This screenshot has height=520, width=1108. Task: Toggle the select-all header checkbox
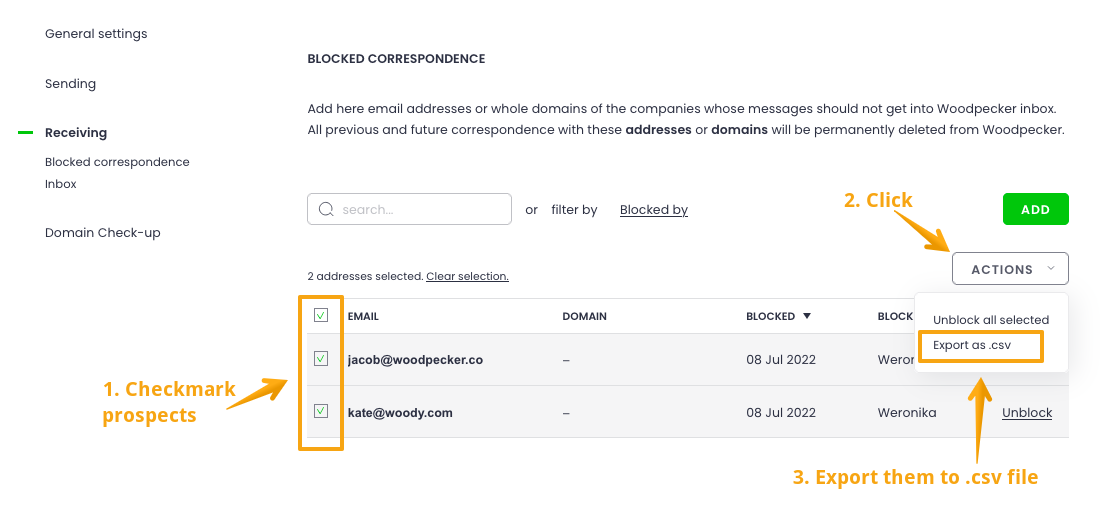pyautogui.click(x=321, y=315)
